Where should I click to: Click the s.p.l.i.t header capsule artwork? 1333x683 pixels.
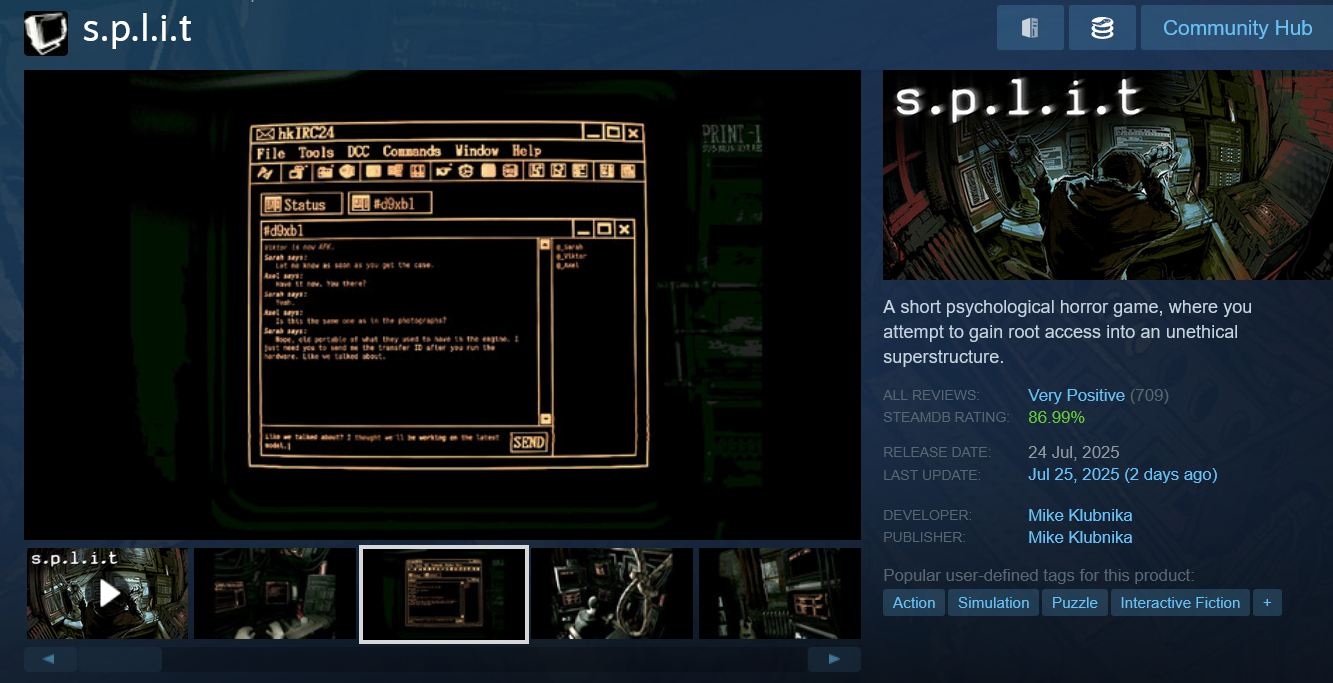tap(1107, 175)
